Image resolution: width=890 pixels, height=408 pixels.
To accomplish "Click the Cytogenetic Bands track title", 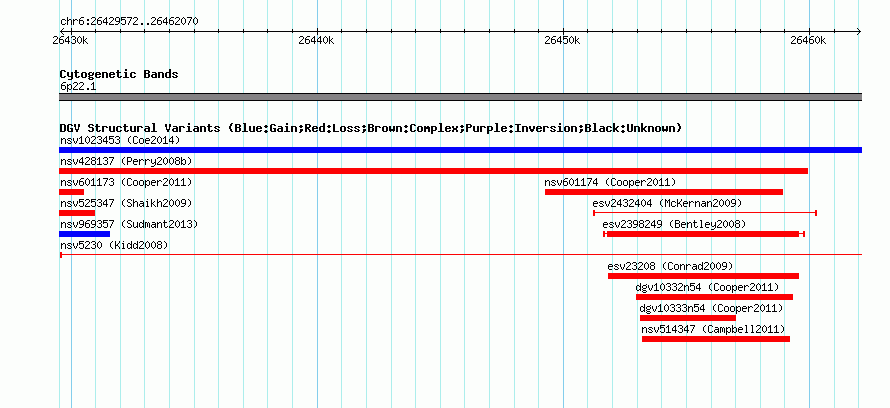I will (119, 74).
